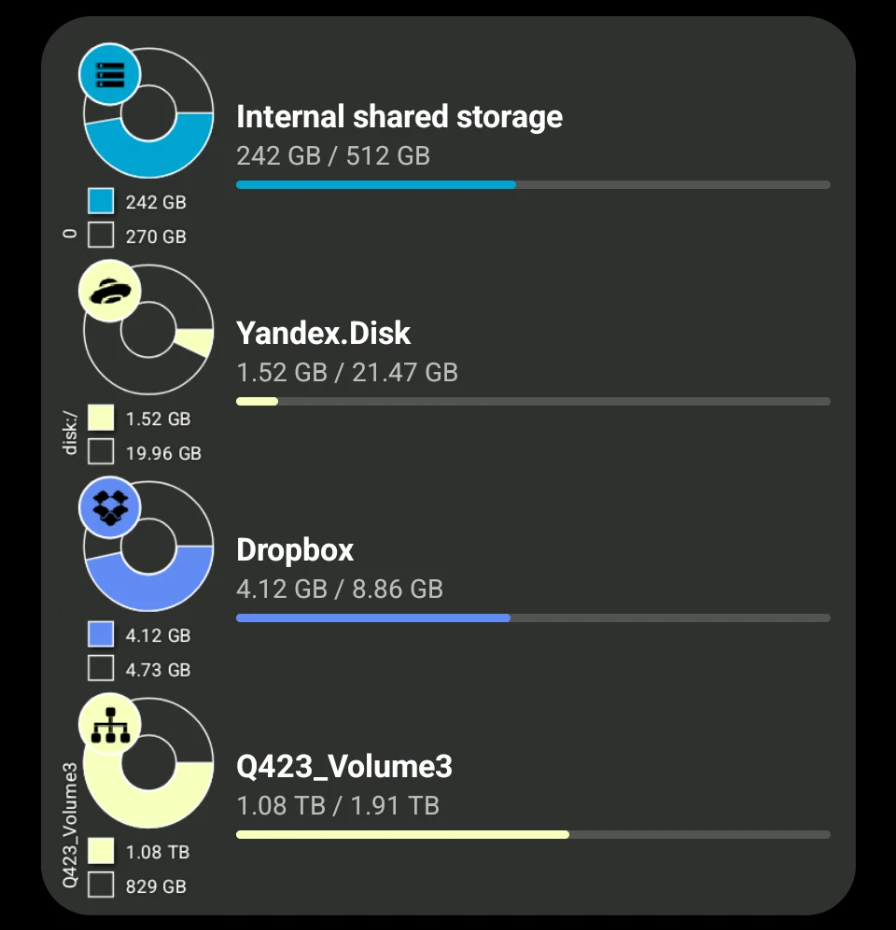Open the Q423_Volume3 donut chart

[x=148, y=763]
